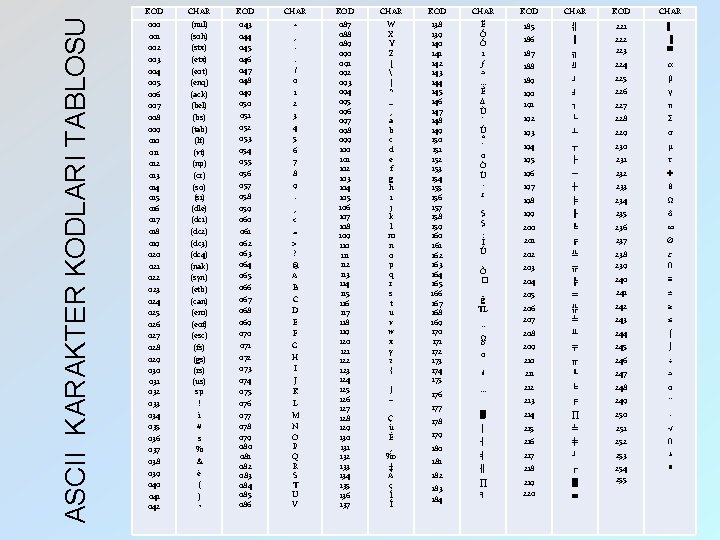Click the omega 'Ω' character cell
Viewport: 720px width, 540px height.
[670, 200]
